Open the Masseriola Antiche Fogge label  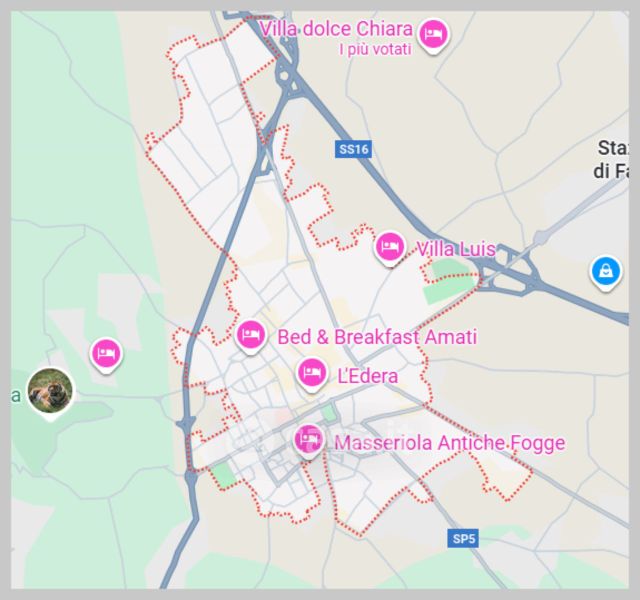tap(450, 443)
